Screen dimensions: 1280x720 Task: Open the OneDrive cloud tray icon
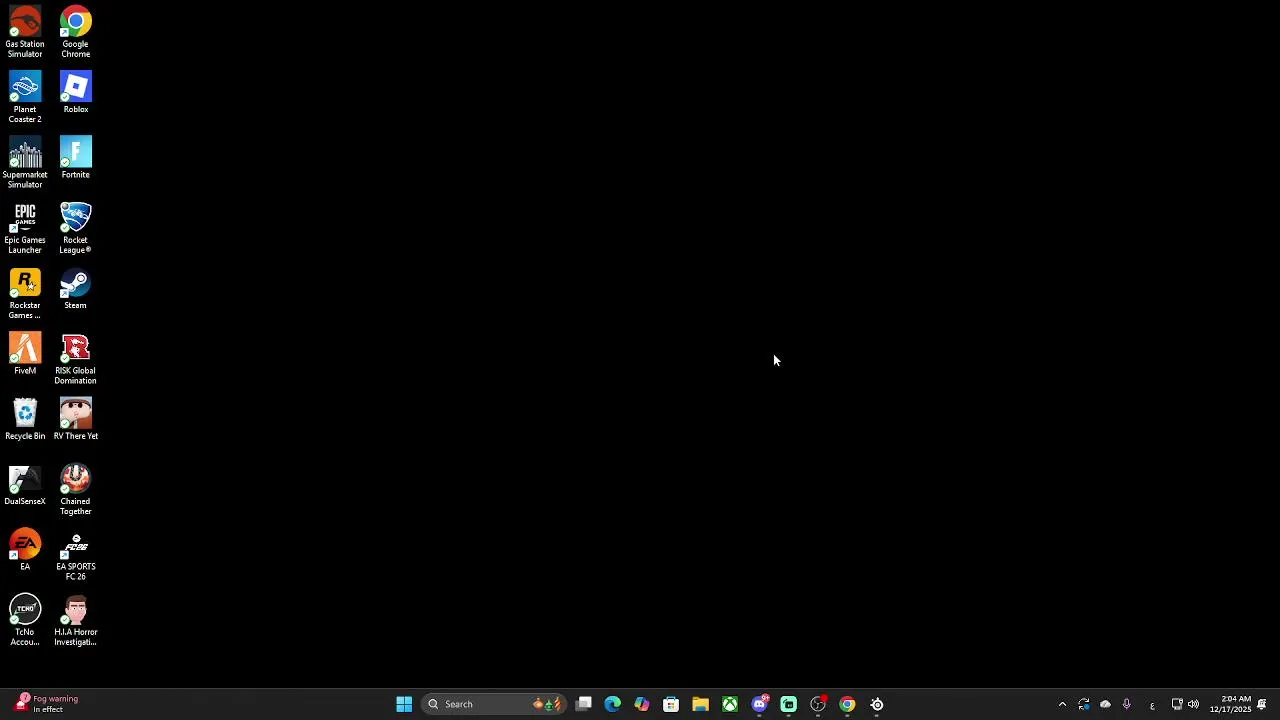point(1105,704)
